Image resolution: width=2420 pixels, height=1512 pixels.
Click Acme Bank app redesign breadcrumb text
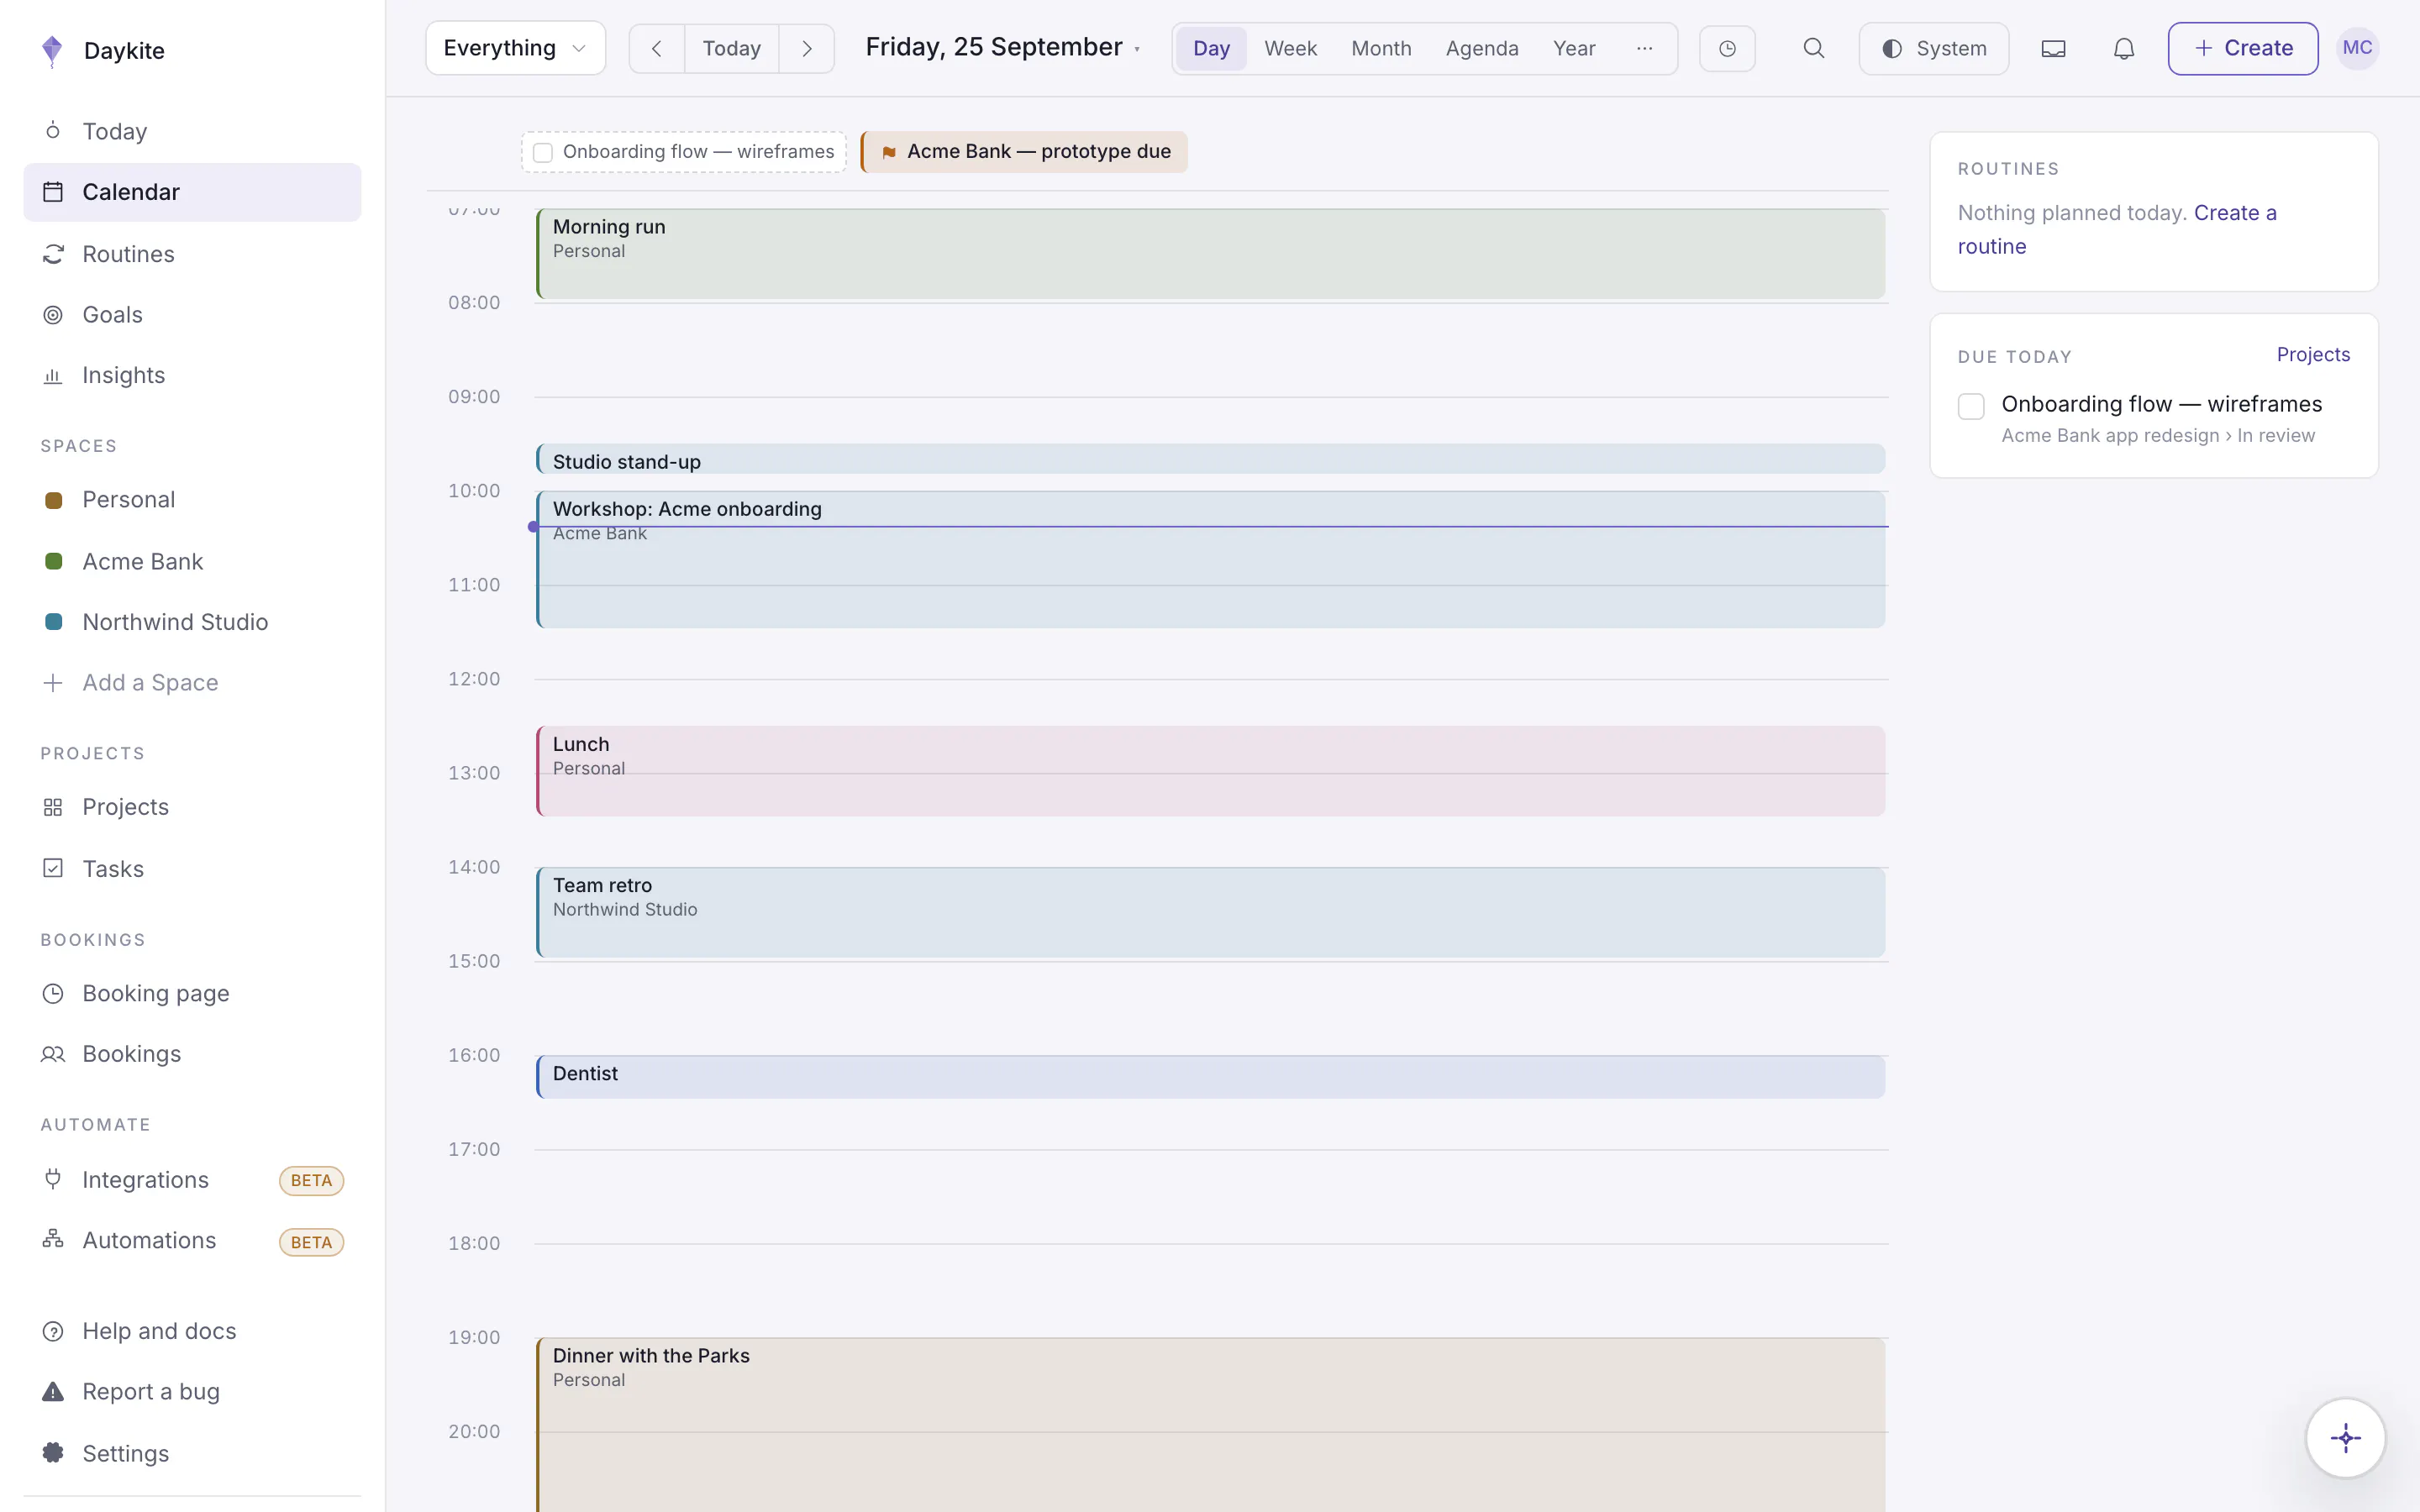(x=2110, y=436)
